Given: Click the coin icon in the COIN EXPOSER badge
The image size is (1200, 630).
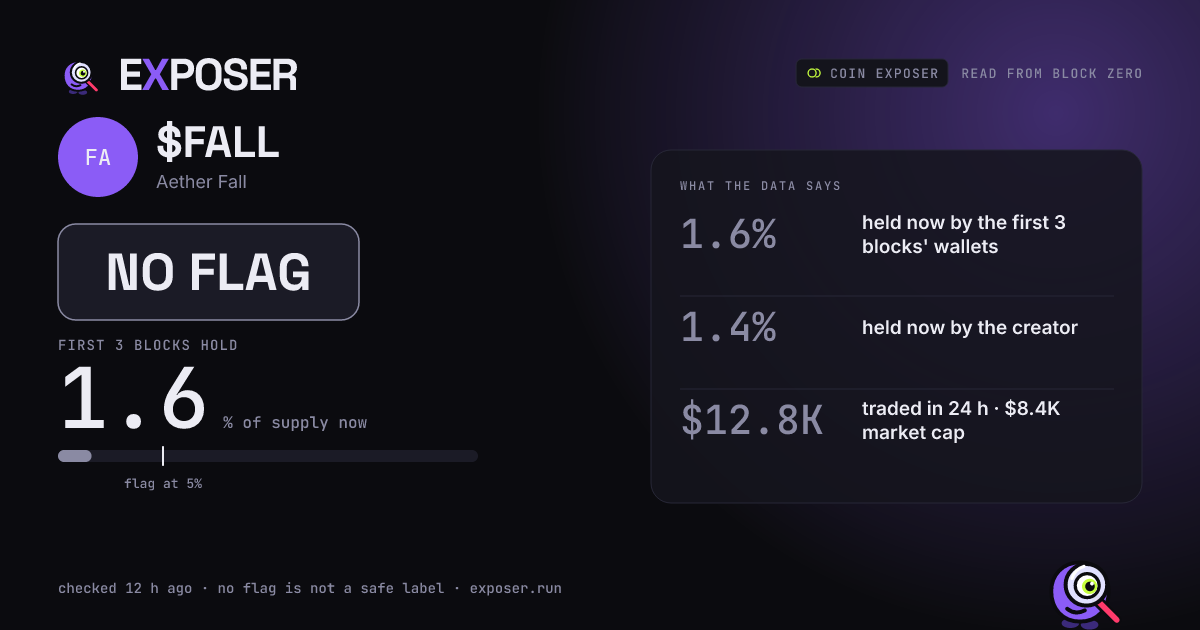Looking at the screenshot, I should (x=814, y=73).
